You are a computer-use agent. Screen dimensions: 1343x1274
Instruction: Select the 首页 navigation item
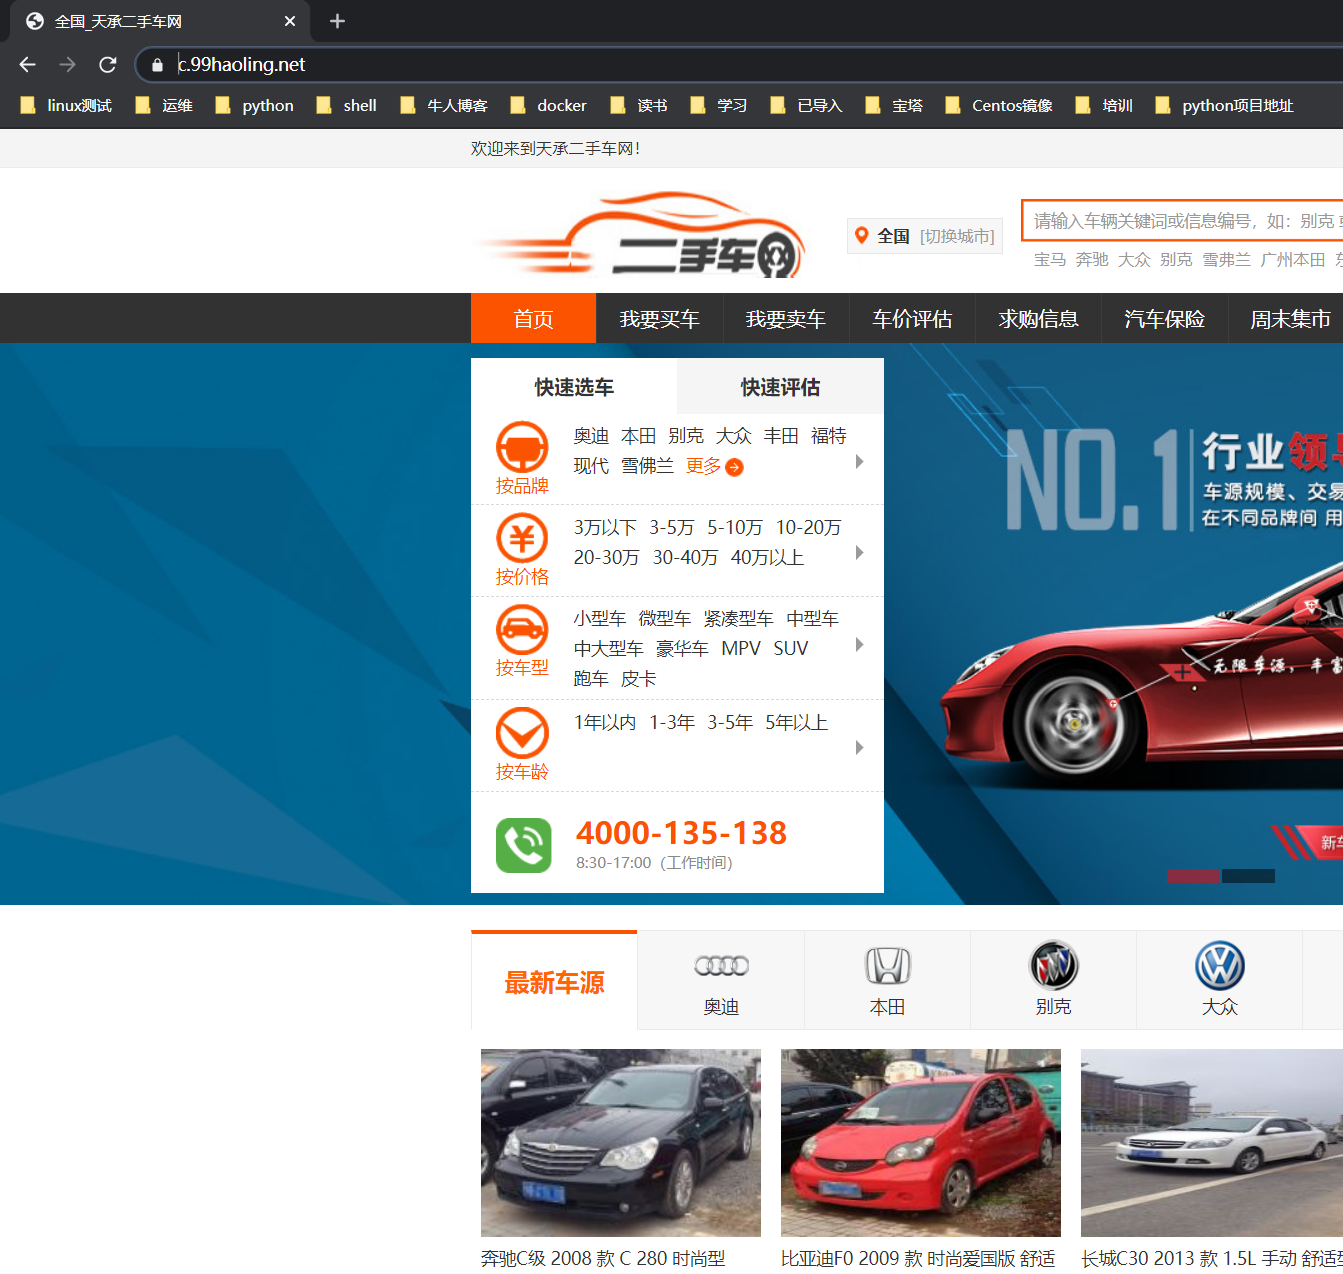point(533,319)
